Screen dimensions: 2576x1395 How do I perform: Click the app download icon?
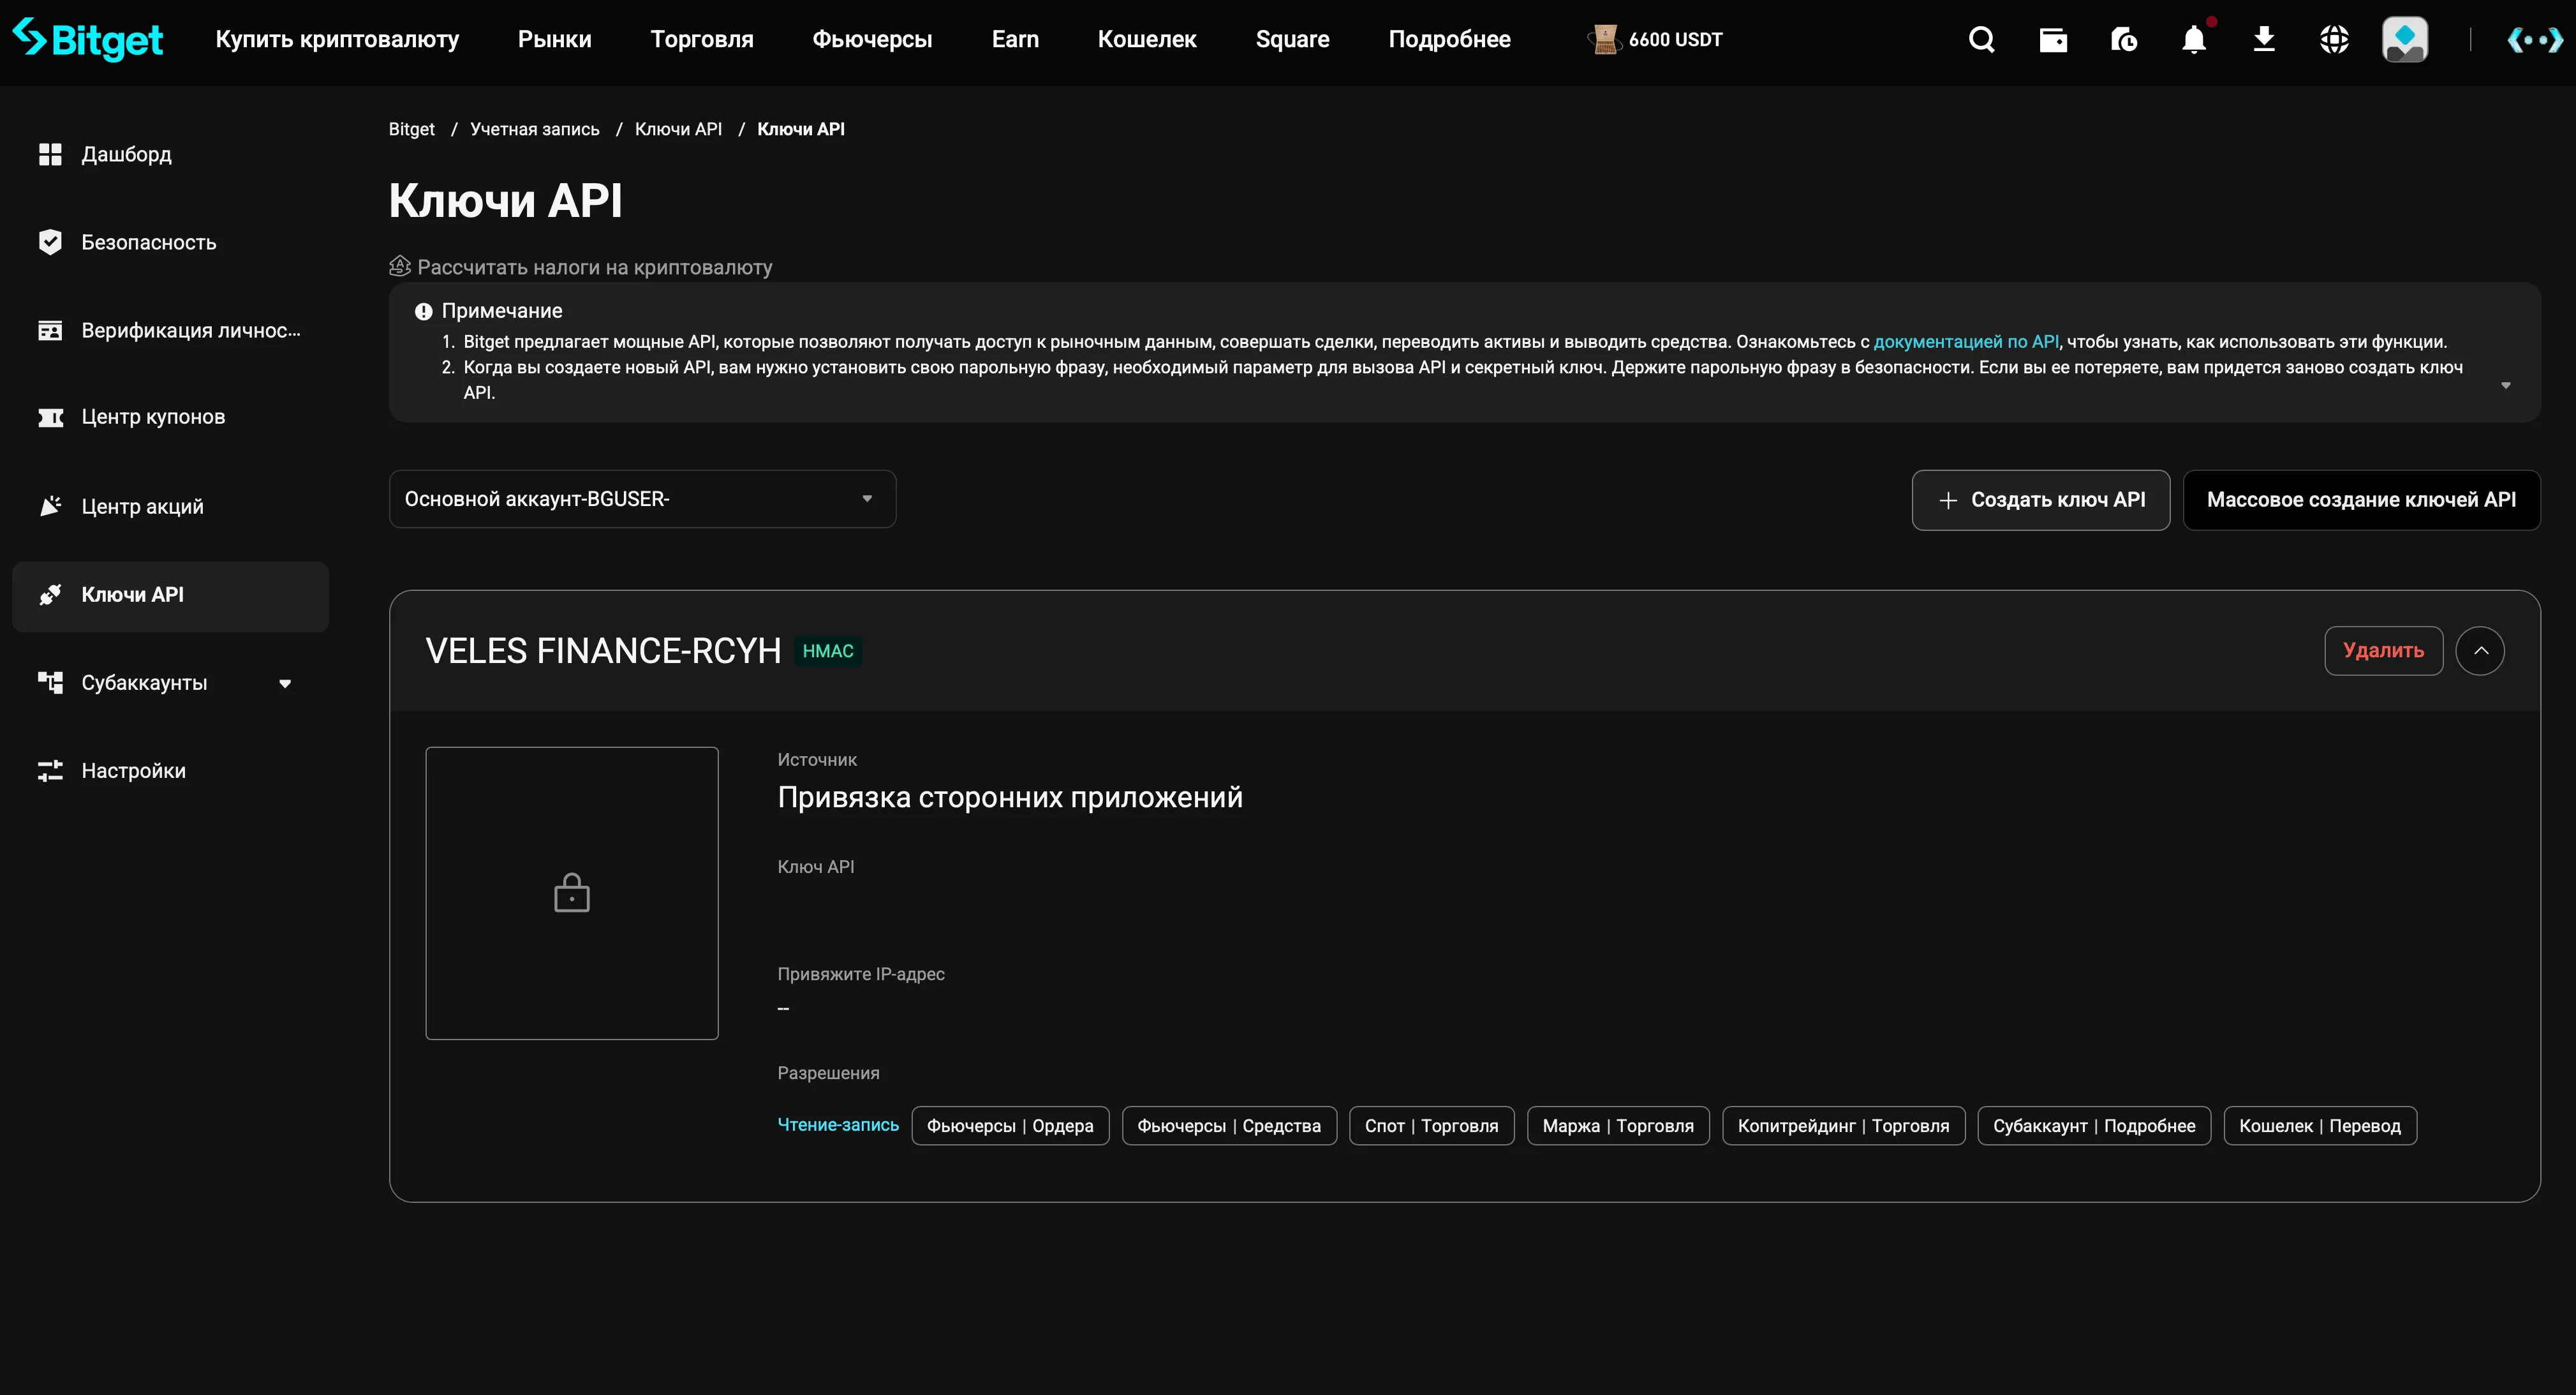(x=2264, y=39)
